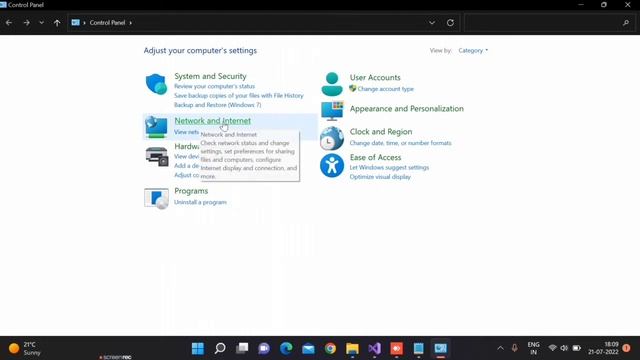The height and width of the screenshot is (360, 640).
Task: Open the Programs heading link
Action: [191, 191]
